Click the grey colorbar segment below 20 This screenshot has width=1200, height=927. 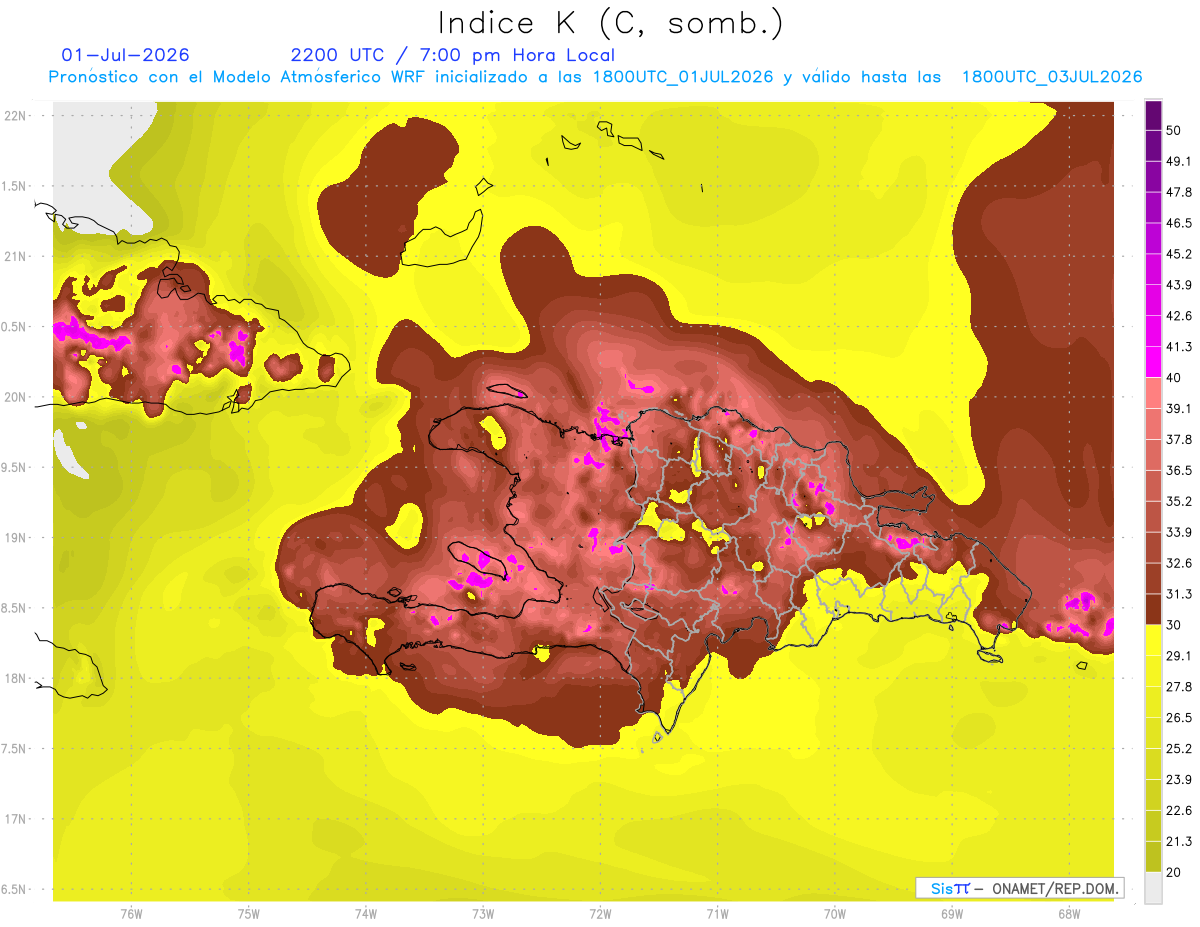pyautogui.click(x=1153, y=887)
